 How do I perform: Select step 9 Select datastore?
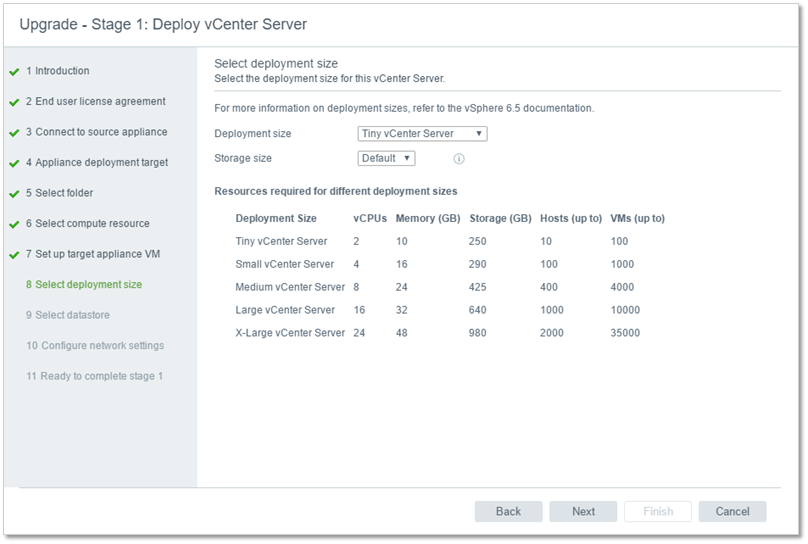[68, 315]
